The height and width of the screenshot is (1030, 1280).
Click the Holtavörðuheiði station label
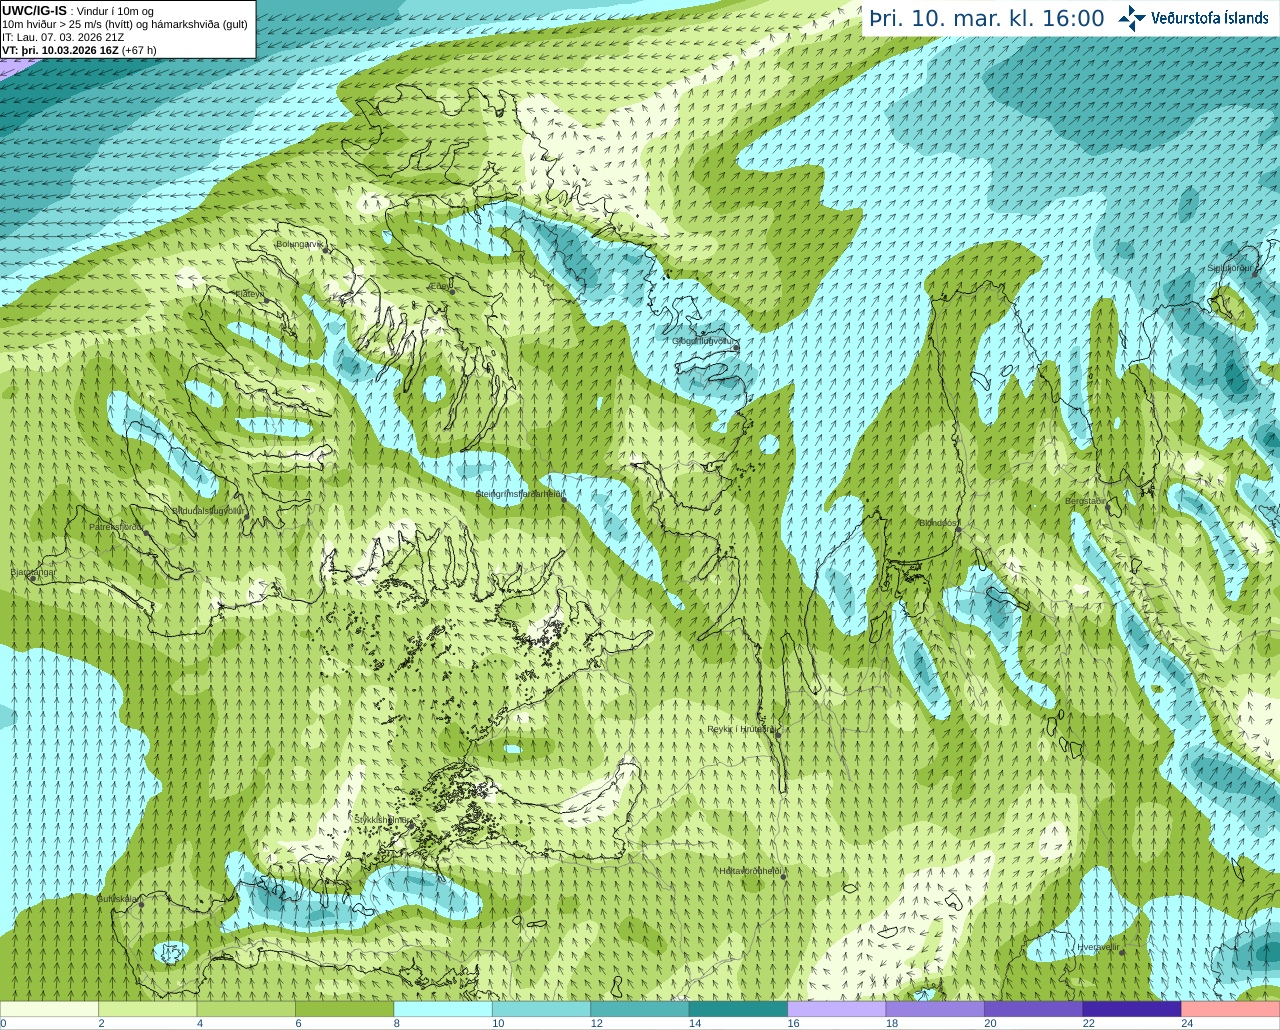point(750,871)
